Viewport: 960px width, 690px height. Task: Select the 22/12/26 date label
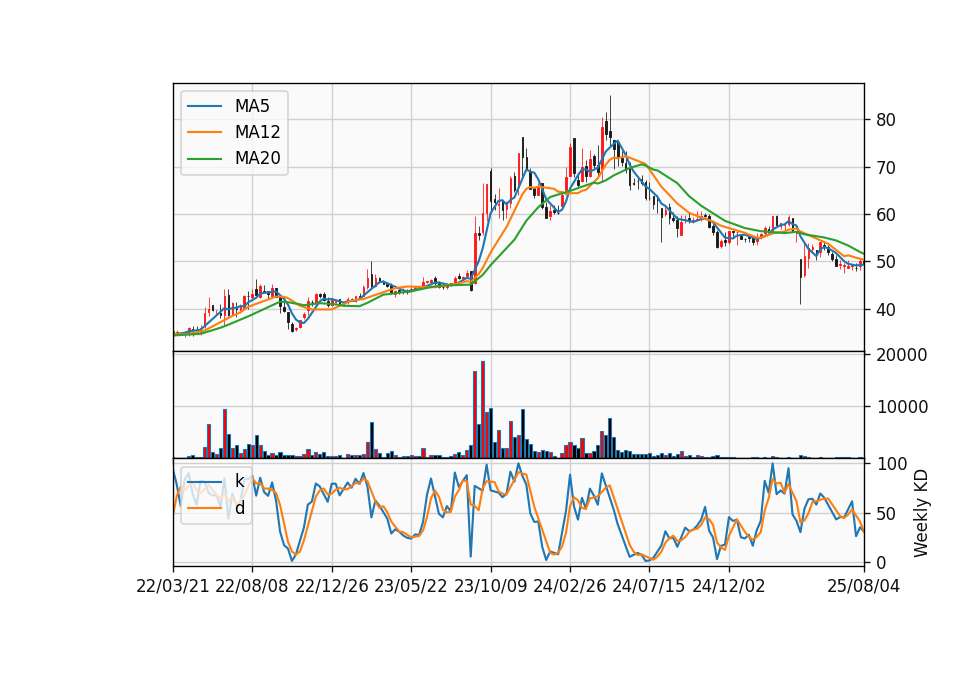point(332,586)
